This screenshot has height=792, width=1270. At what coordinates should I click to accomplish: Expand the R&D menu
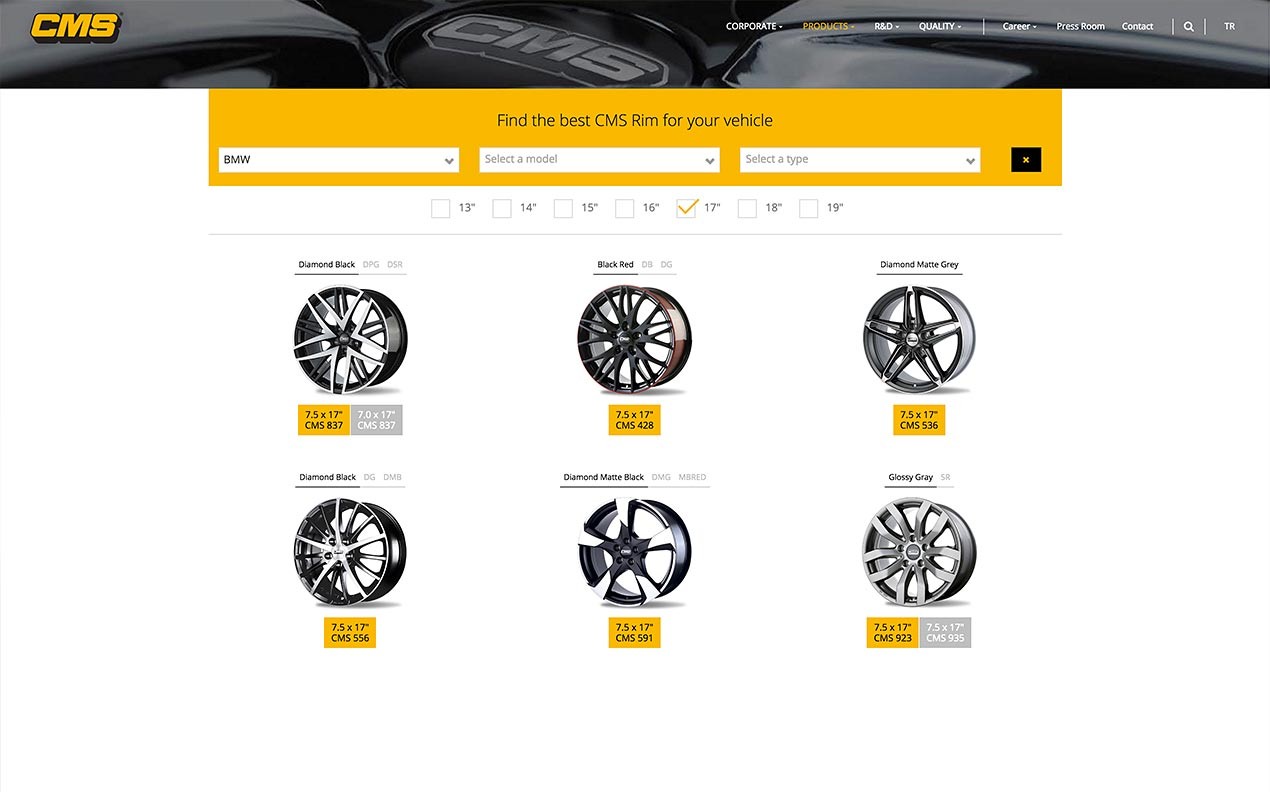[887, 27]
